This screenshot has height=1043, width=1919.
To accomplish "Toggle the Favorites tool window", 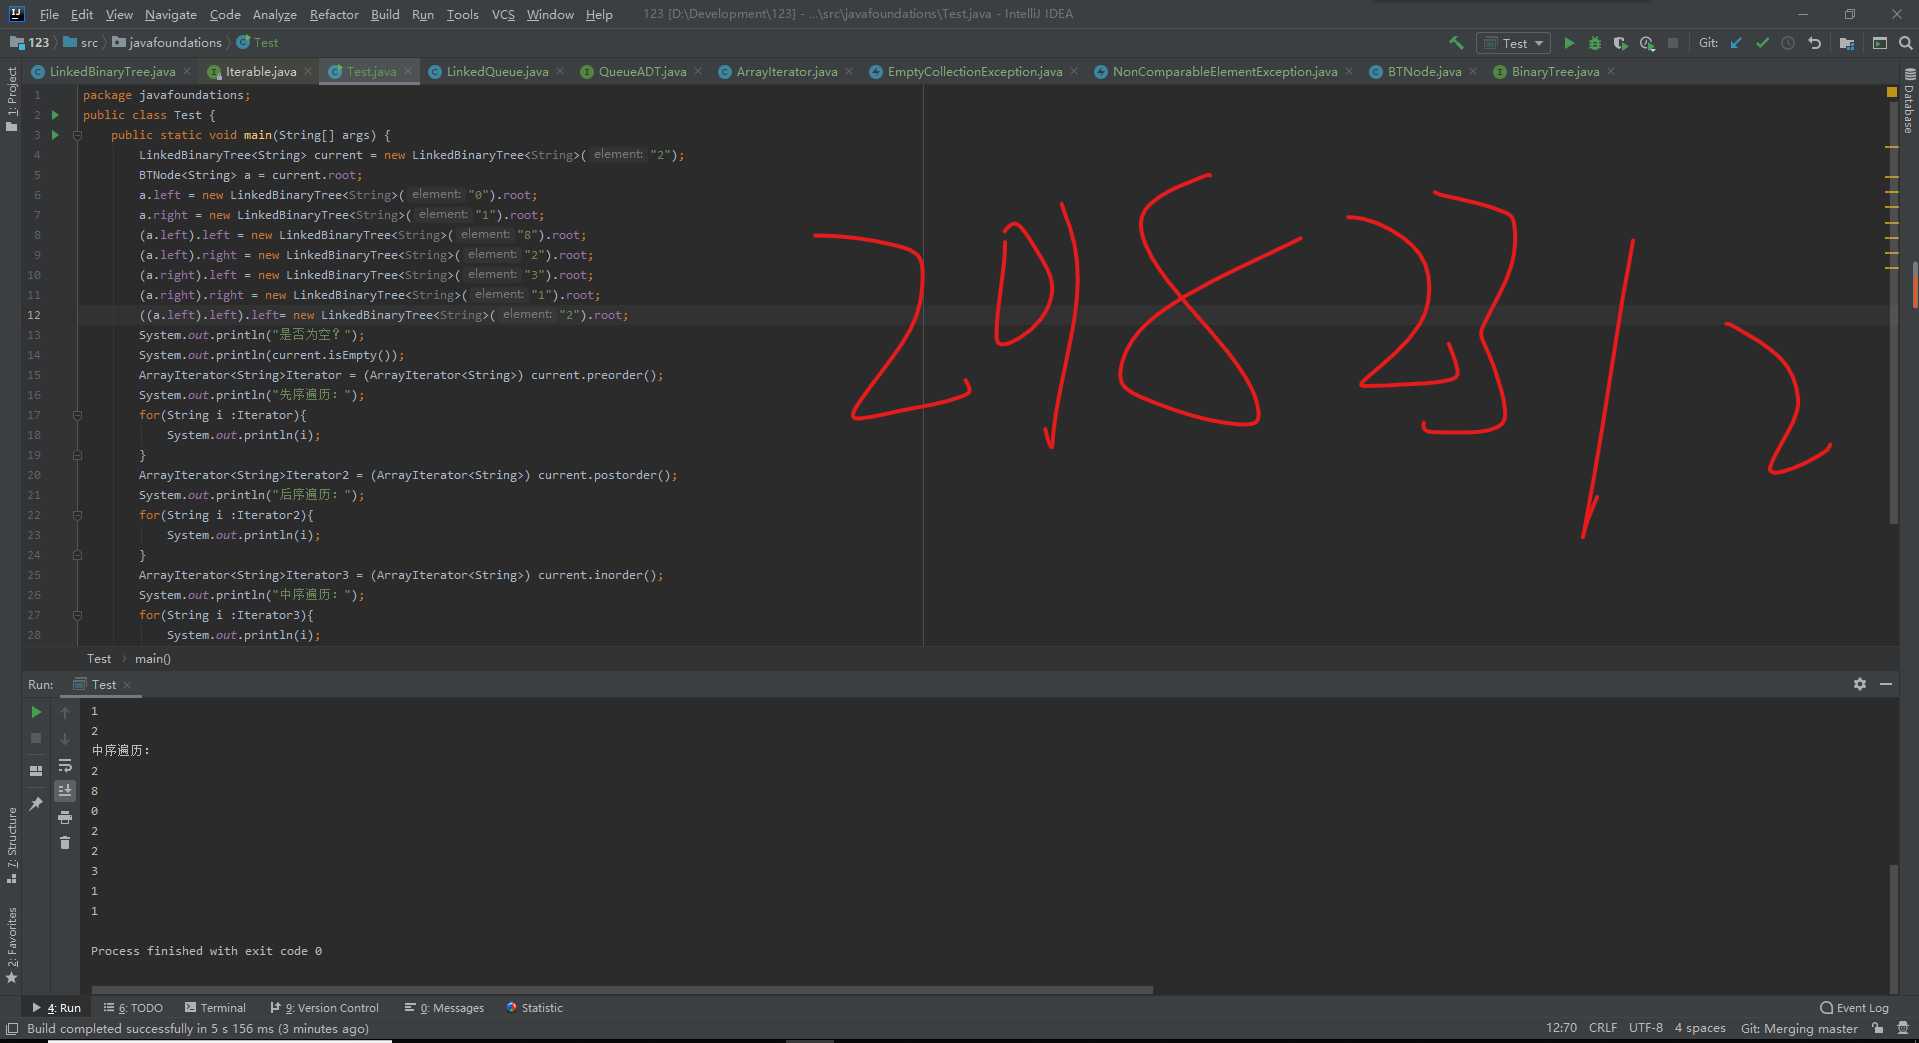I will click(12, 945).
